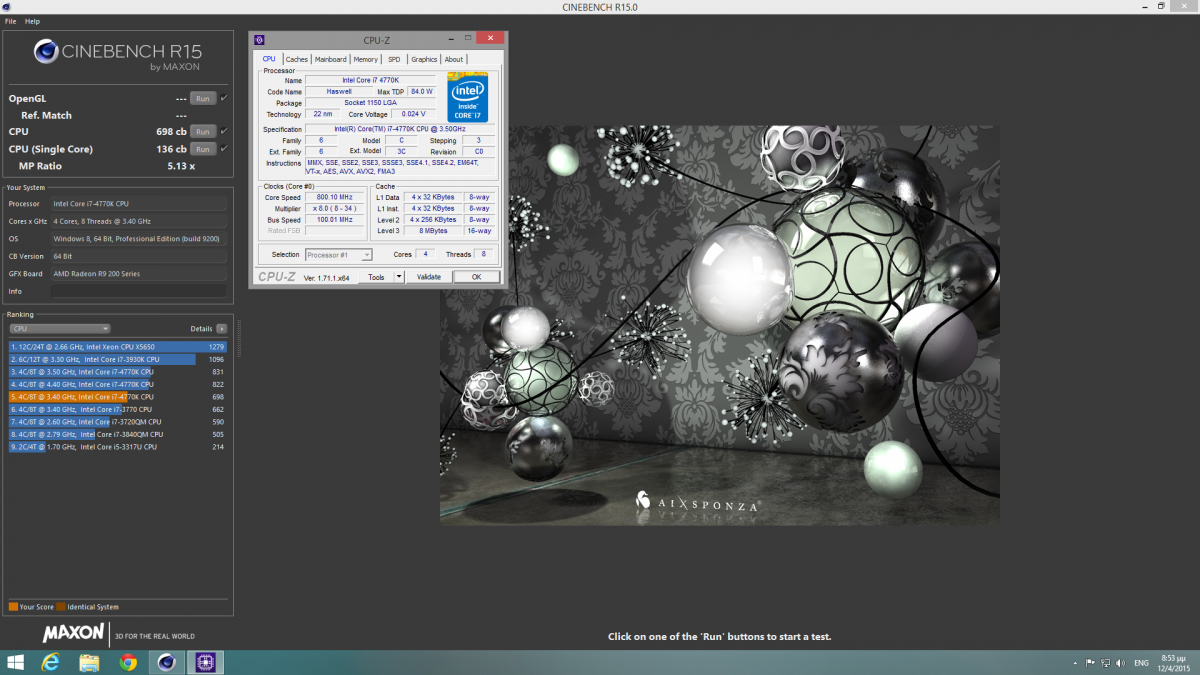Select the i7-3840QM ranking row

[x=118, y=435]
